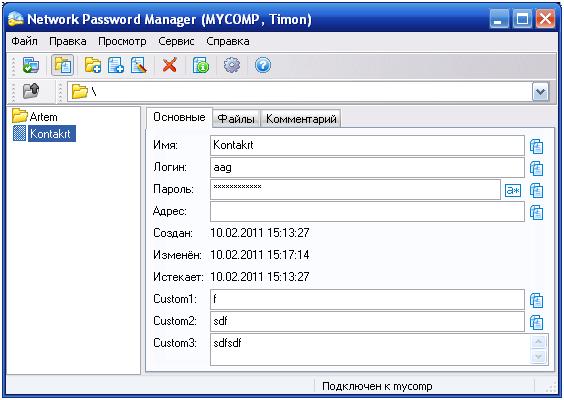
Task: Click the Создан date 10.02.2011 15:13:27
Action: click(260, 233)
